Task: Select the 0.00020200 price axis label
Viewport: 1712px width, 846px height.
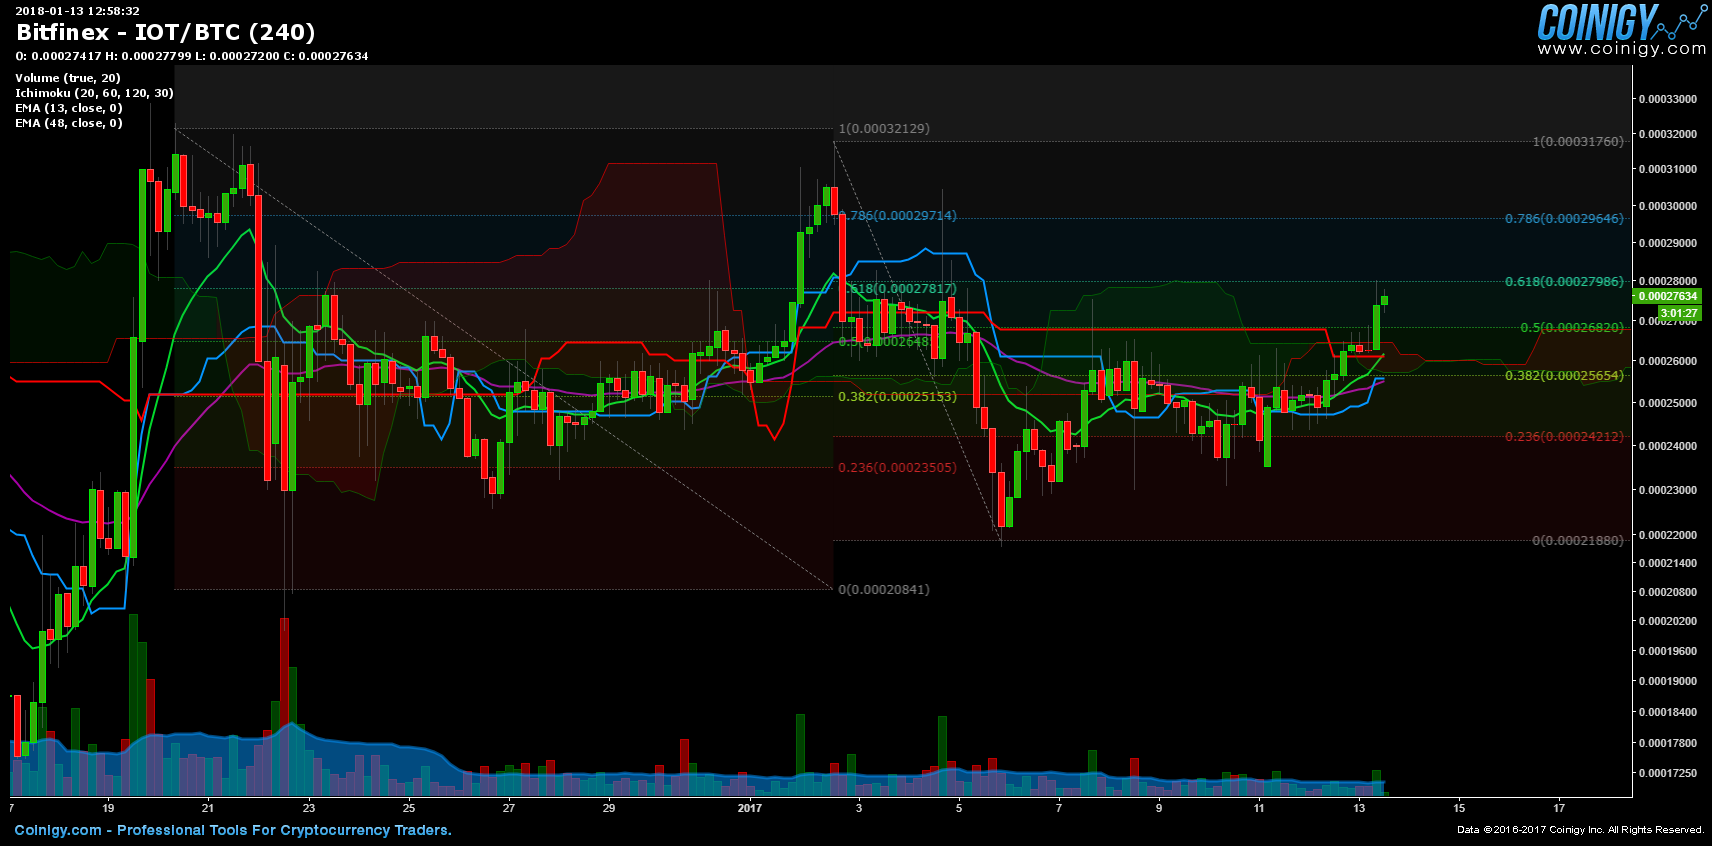Action: 1668,621
